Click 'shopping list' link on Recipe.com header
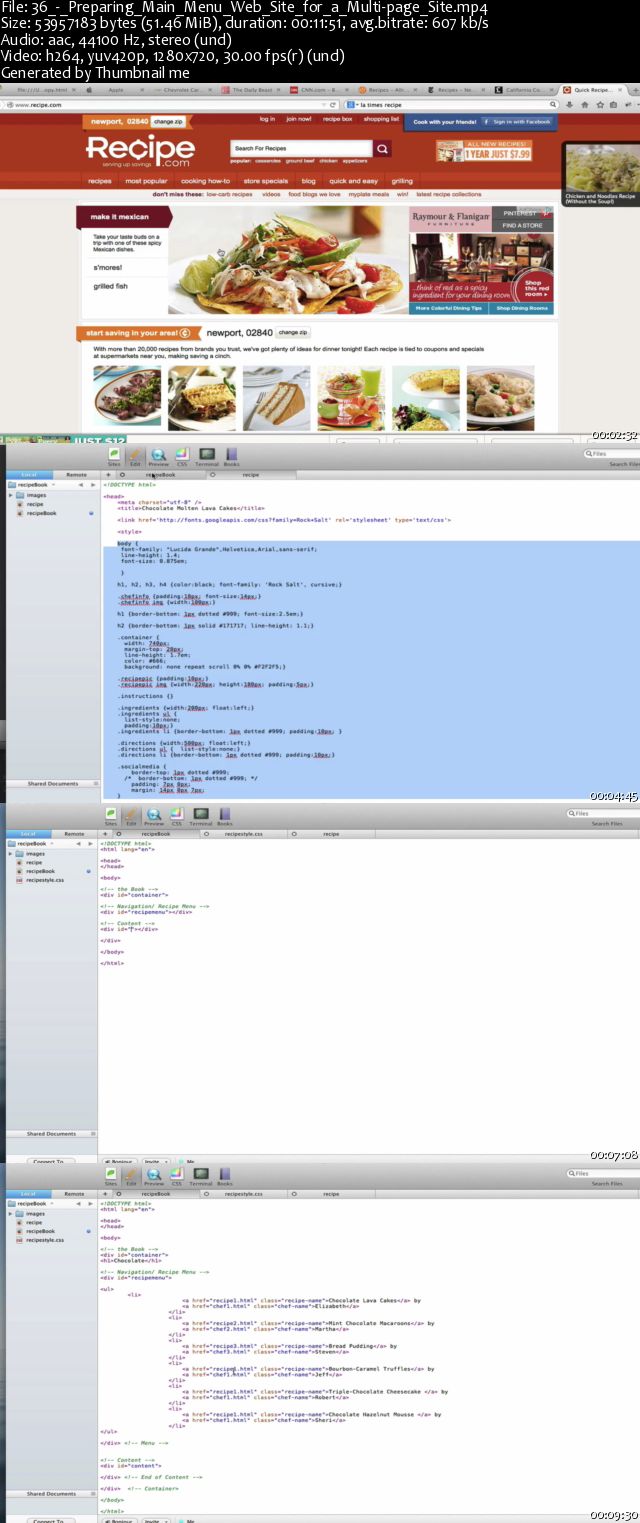Screen dimensions: 640x1523 381,119
